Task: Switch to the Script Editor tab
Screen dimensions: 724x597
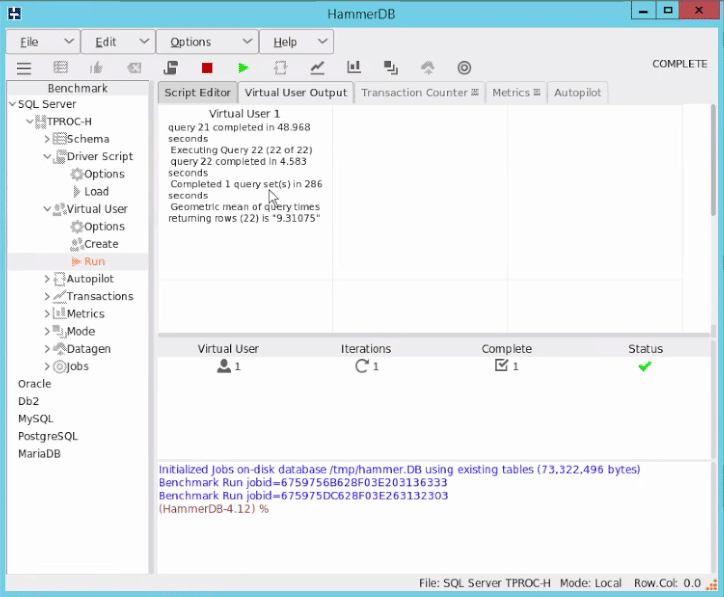Action: (198, 93)
